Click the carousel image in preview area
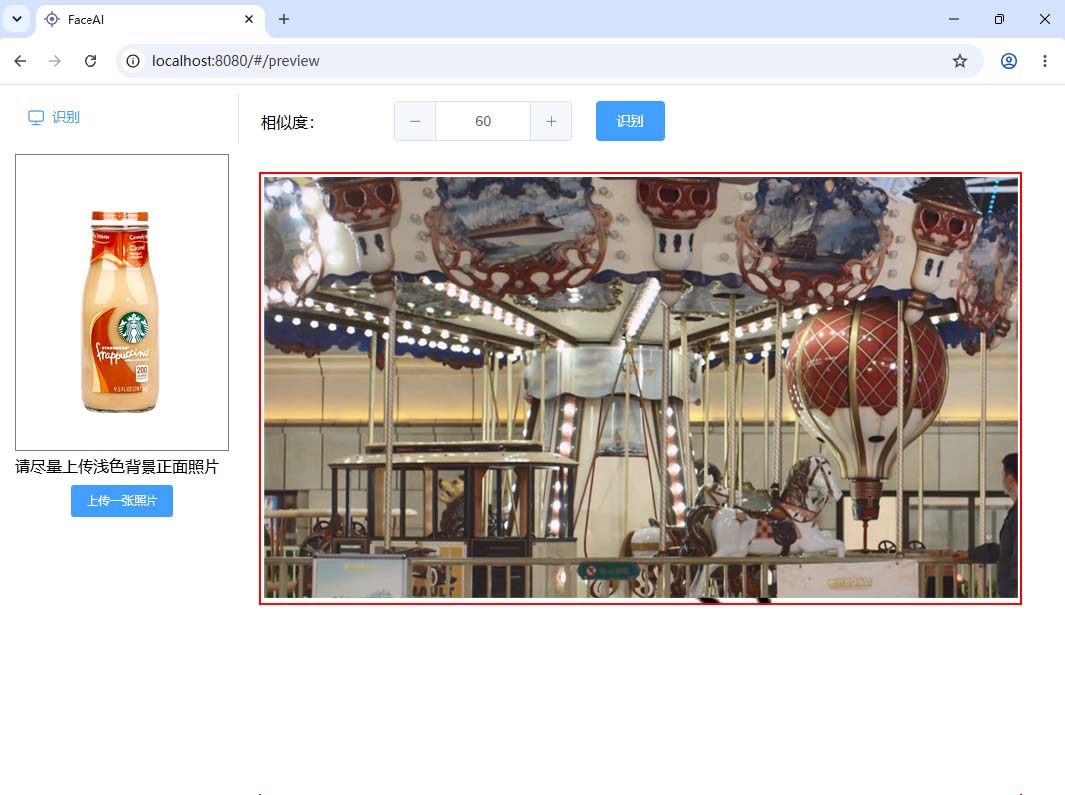 pos(640,388)
